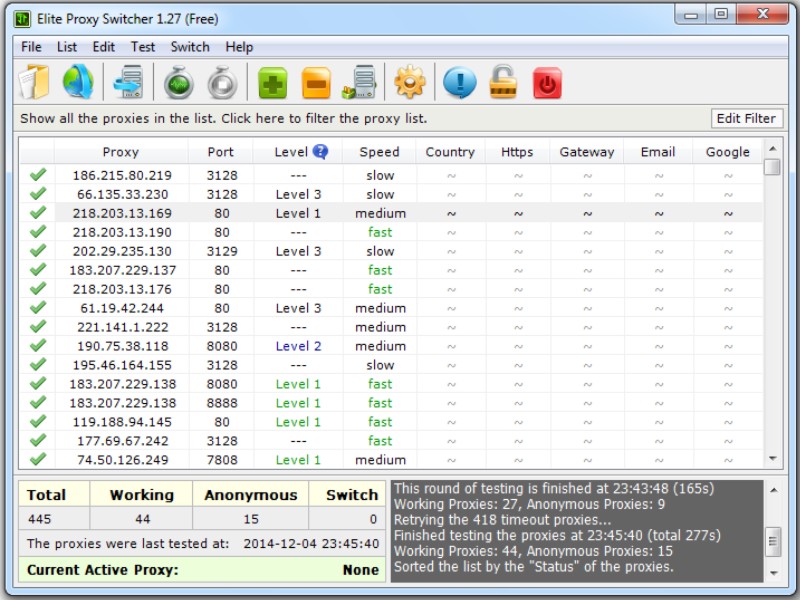The height and width of the screenshot is (600, 800).
Task: Sort by the Email column header
Action: (x=658, y=152)
